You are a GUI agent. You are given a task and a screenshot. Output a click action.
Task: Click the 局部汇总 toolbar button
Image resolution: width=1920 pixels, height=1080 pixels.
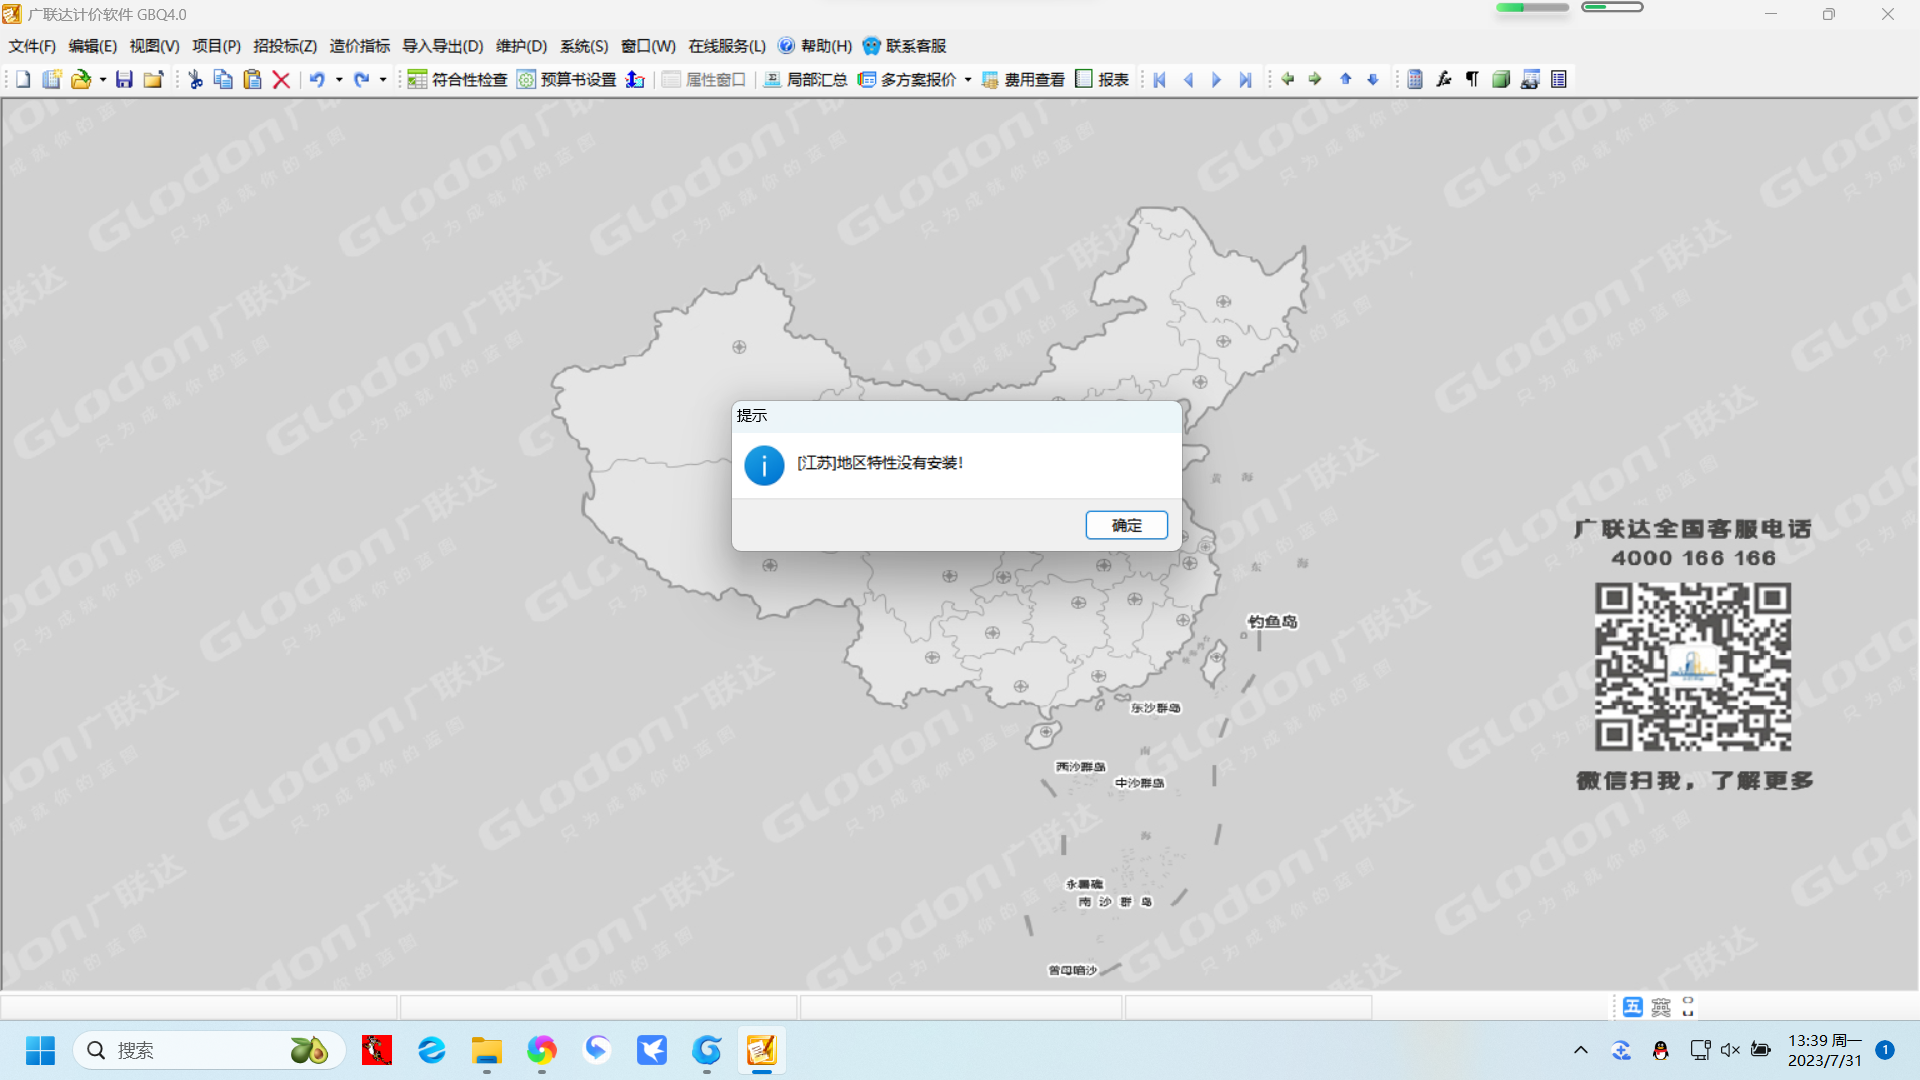[x=805, y=80]
